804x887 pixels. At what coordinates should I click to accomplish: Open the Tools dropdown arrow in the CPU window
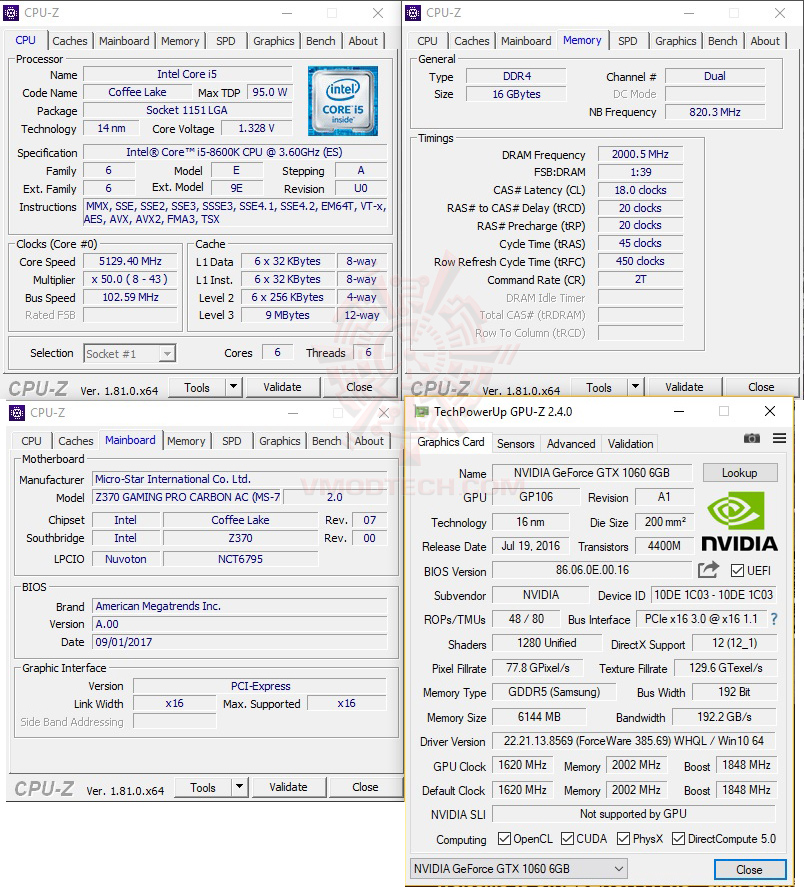[x=233, y=387]
